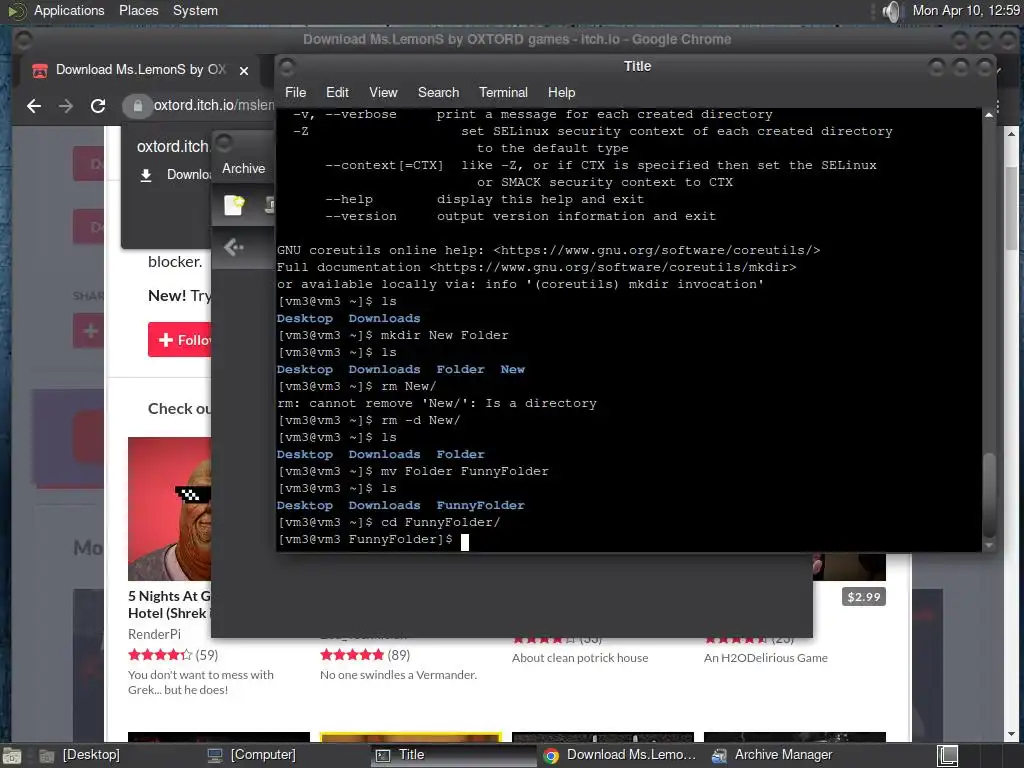Image resolution: width=1024 pixels, height=768 pixels.
Task: Click the new archive icon in Archive Manager
Action: [234, 205]
